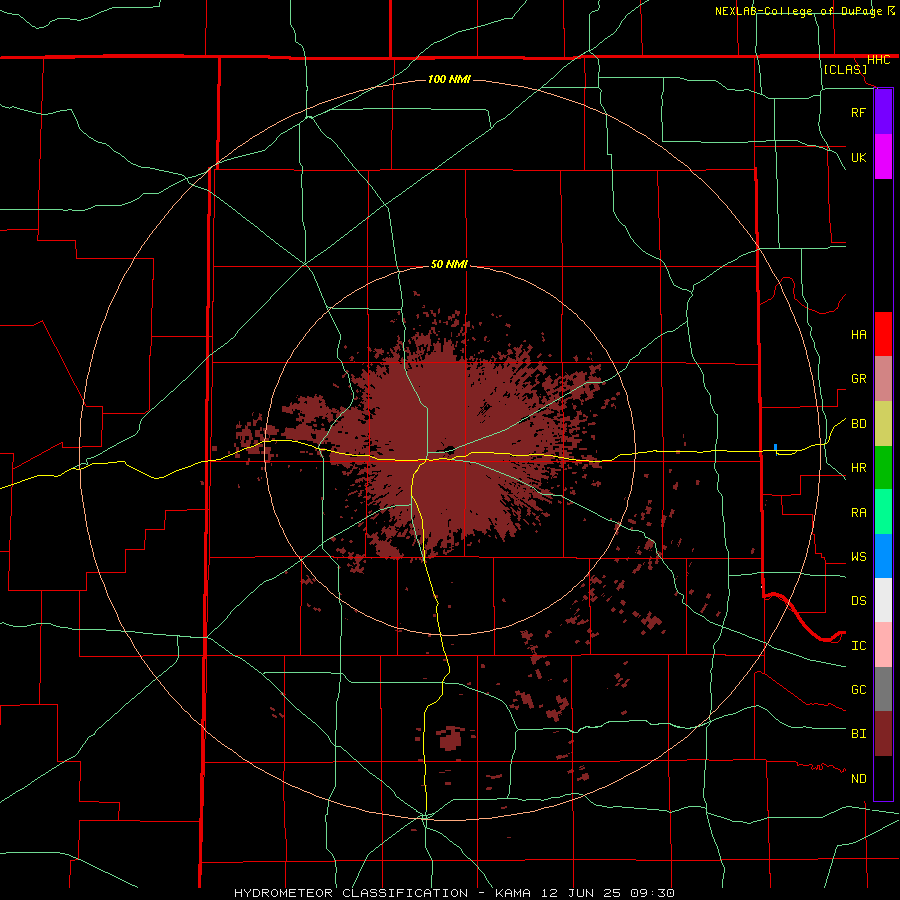The image size is (900, 900).
Task: Click the HR legend label
Action: 858,468
